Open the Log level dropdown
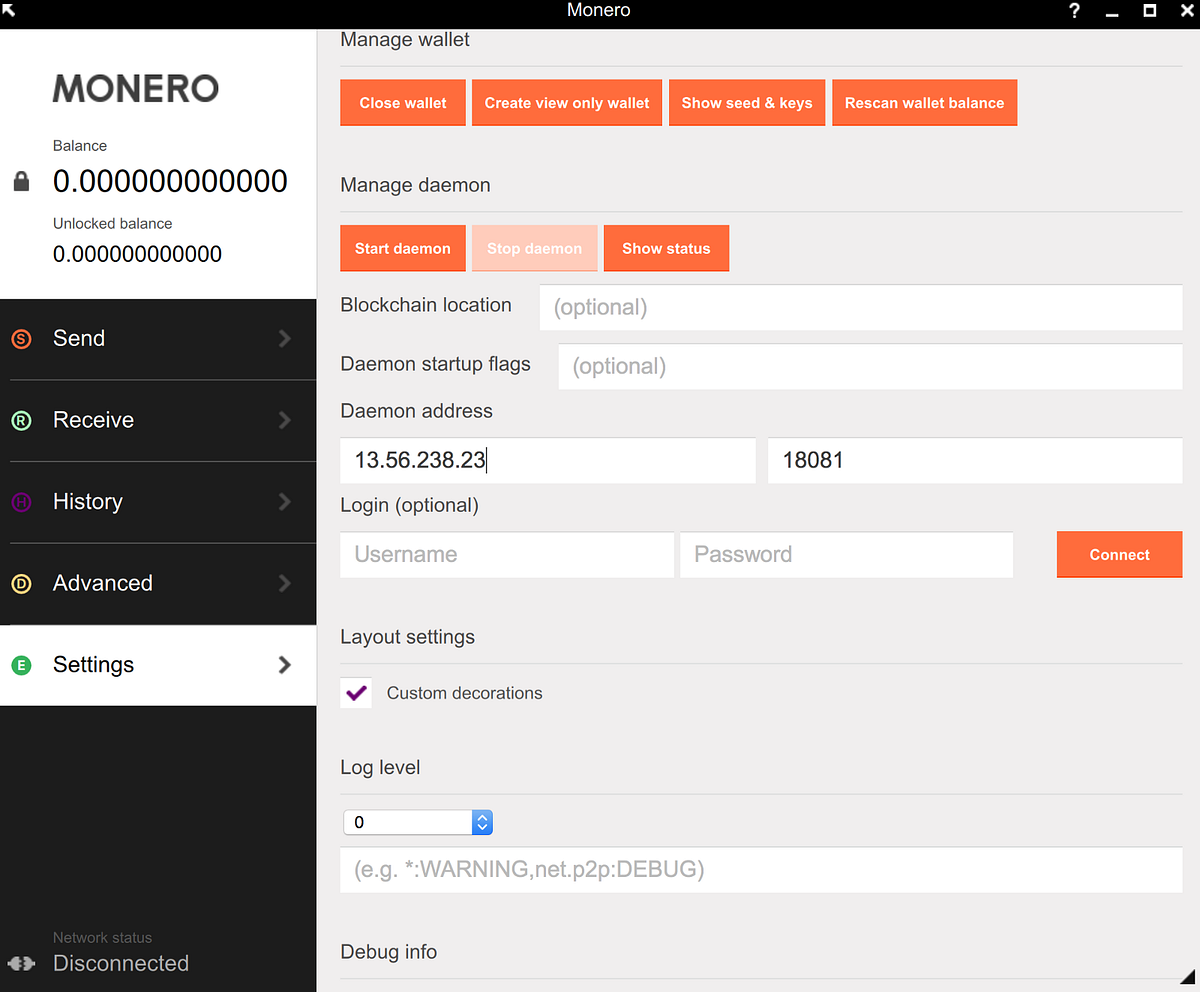The width and height of the screenshot is (1200, 992). [x=418, y=822]
